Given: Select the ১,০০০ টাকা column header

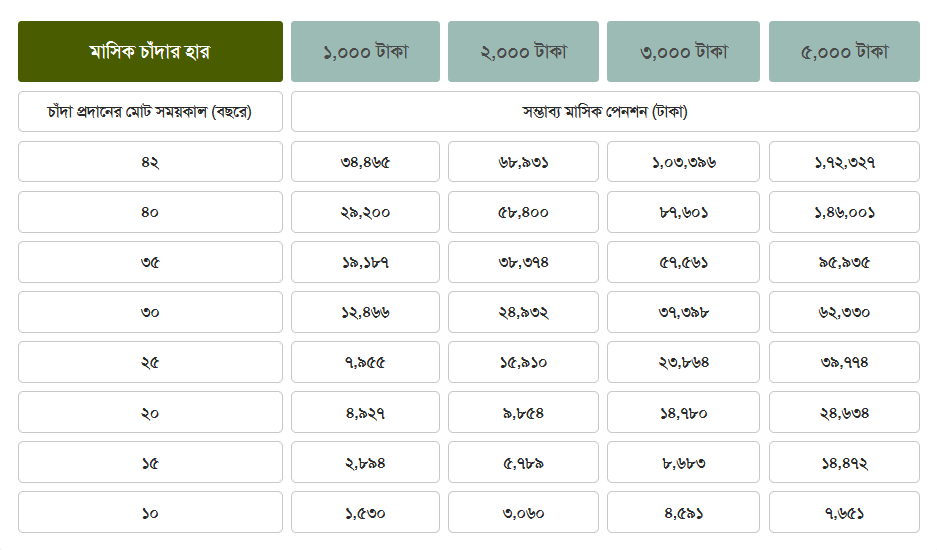Looking at the screenshot, I should [x=365, y=51].
